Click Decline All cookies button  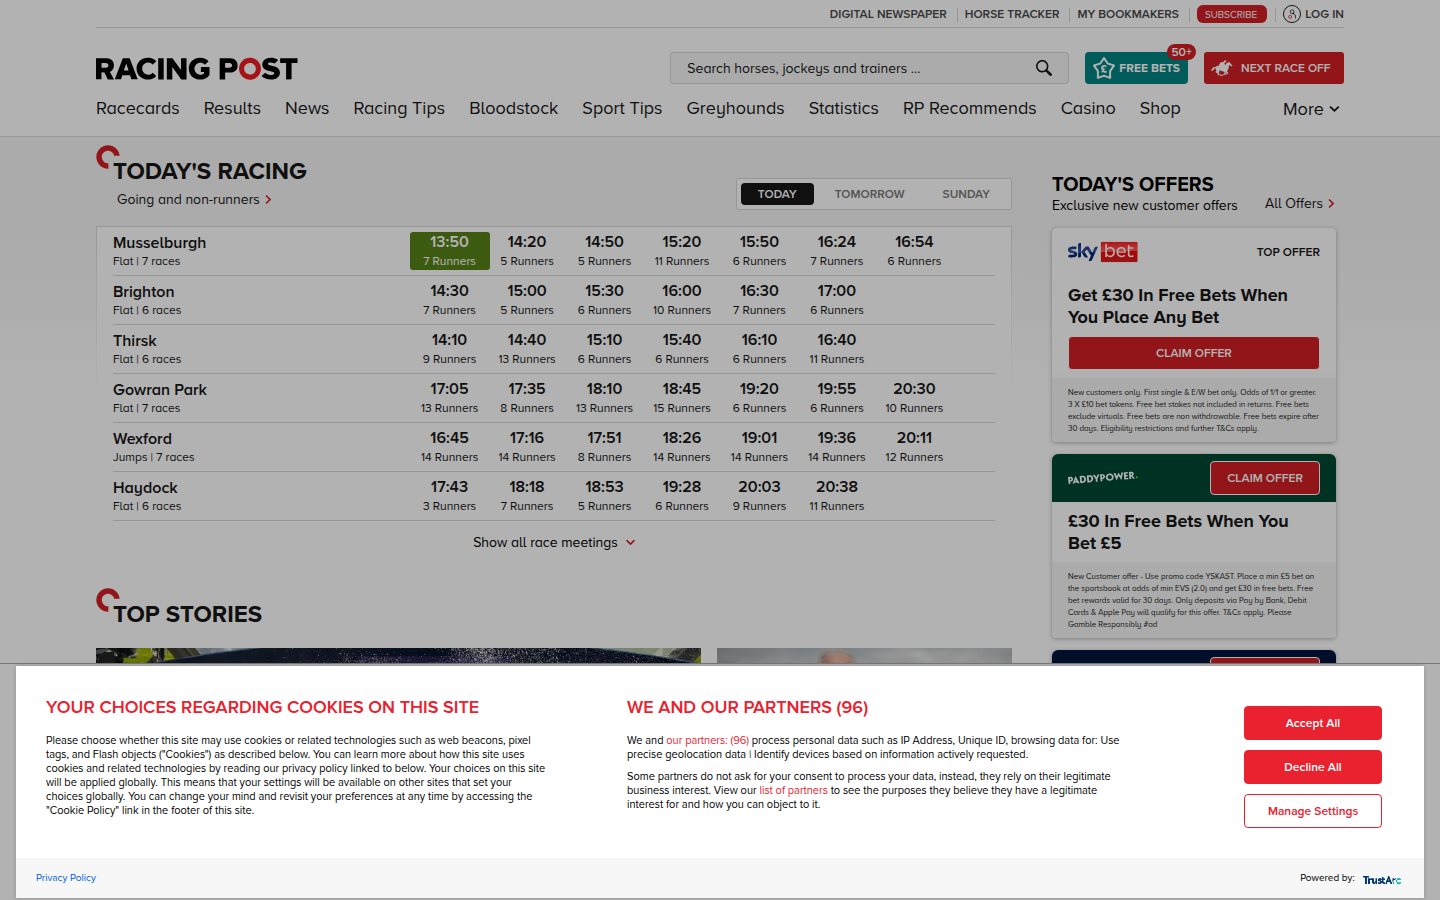coord(1313,767)
